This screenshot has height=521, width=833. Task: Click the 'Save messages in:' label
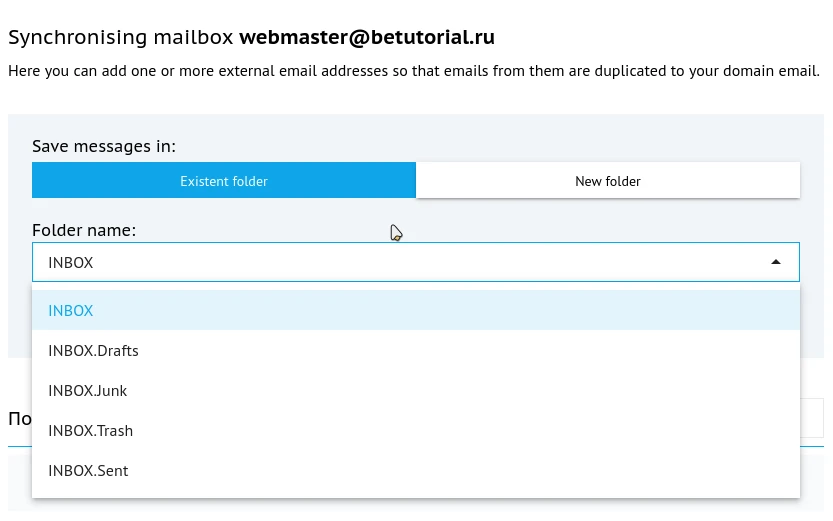coord(104,146)
